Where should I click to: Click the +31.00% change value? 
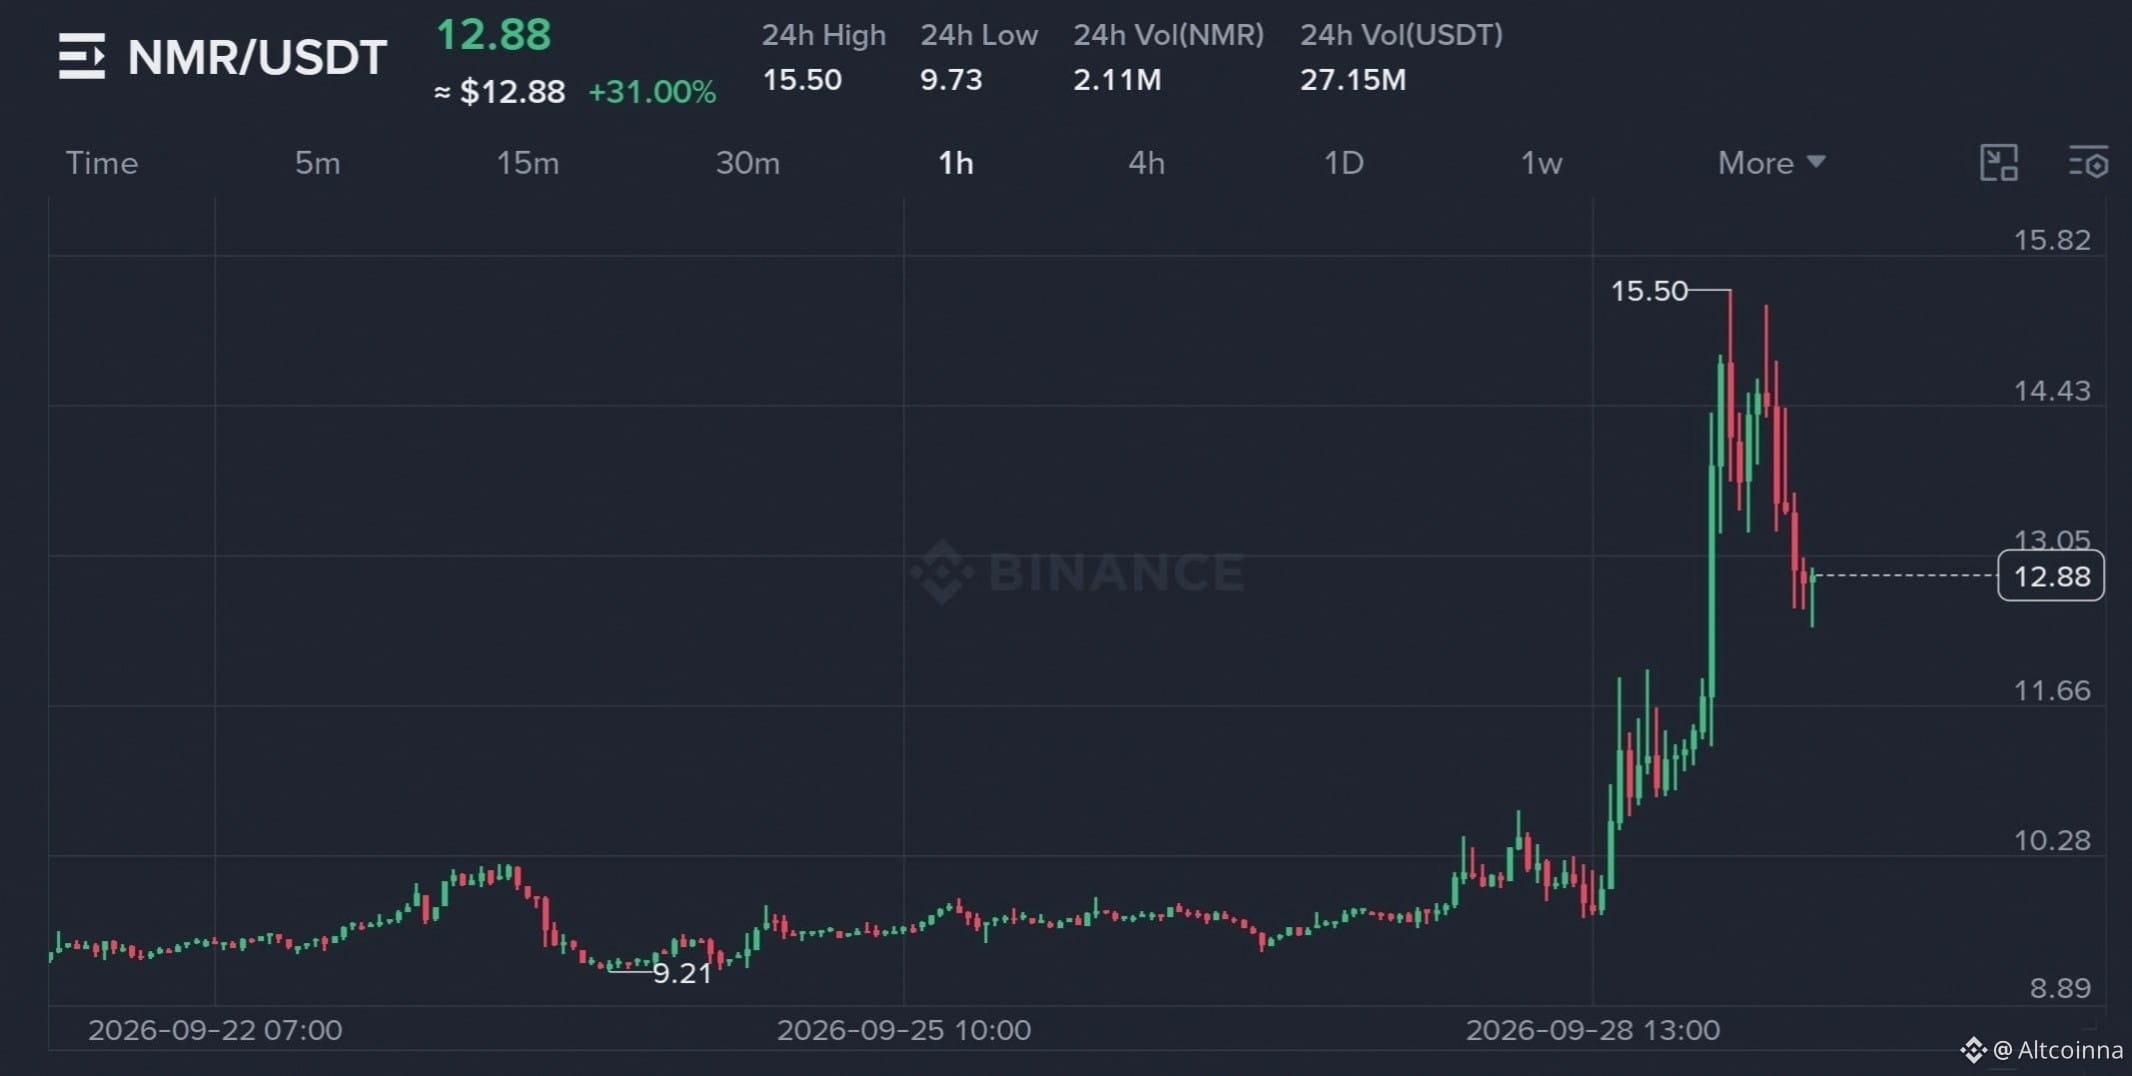(652, 92)
